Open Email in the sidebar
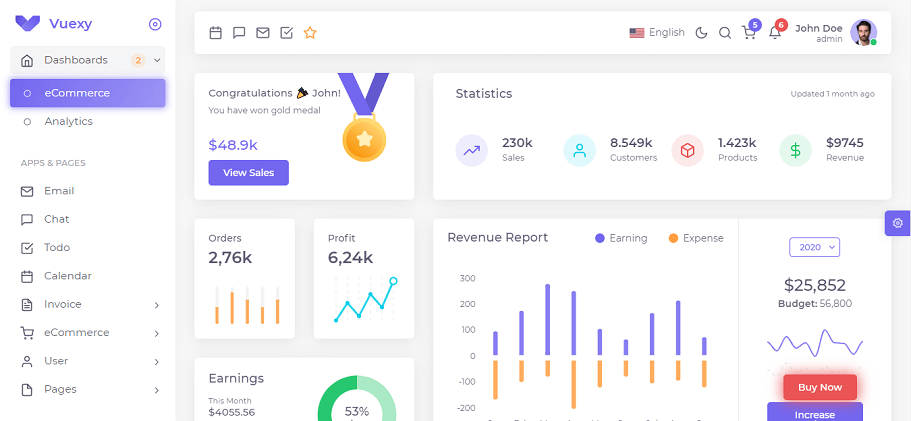The image size is (911, 421). click(88, 191)
